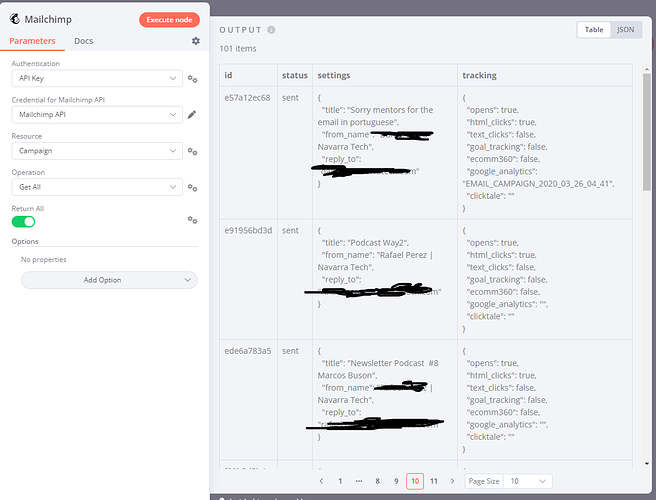Go to next page arrow
The height and width of the screenshot is (500, 656).
point(452,481)
